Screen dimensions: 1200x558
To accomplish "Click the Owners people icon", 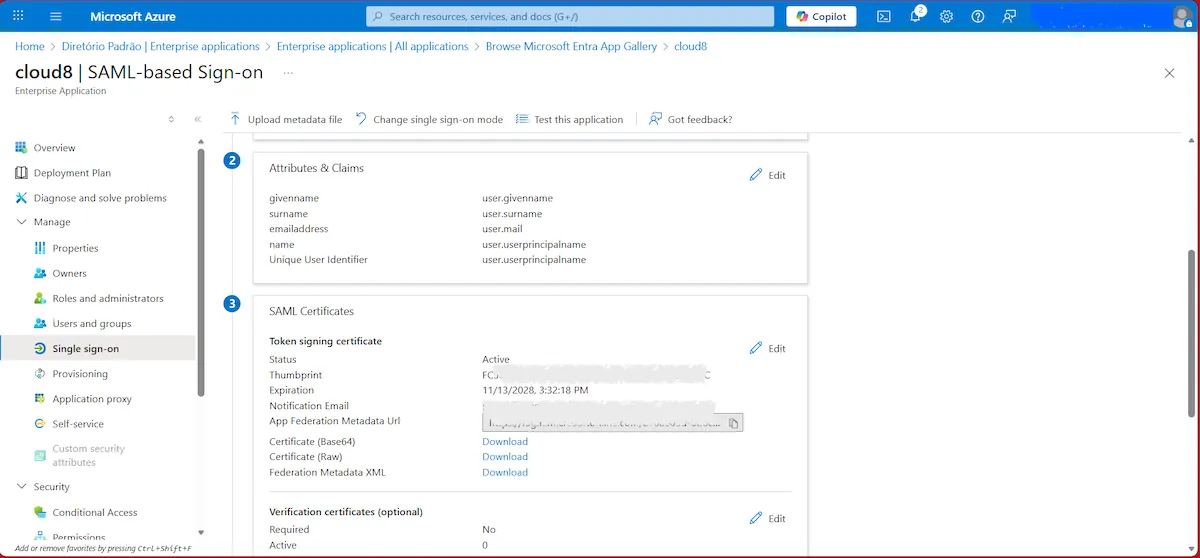I will coord(40,273).
